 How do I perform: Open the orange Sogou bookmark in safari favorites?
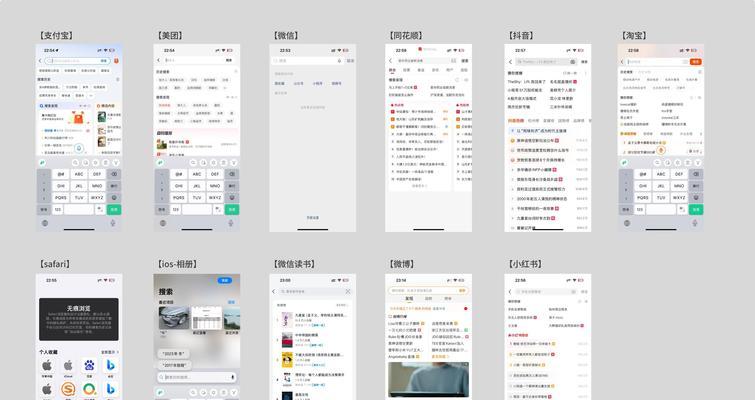point(68,389)
